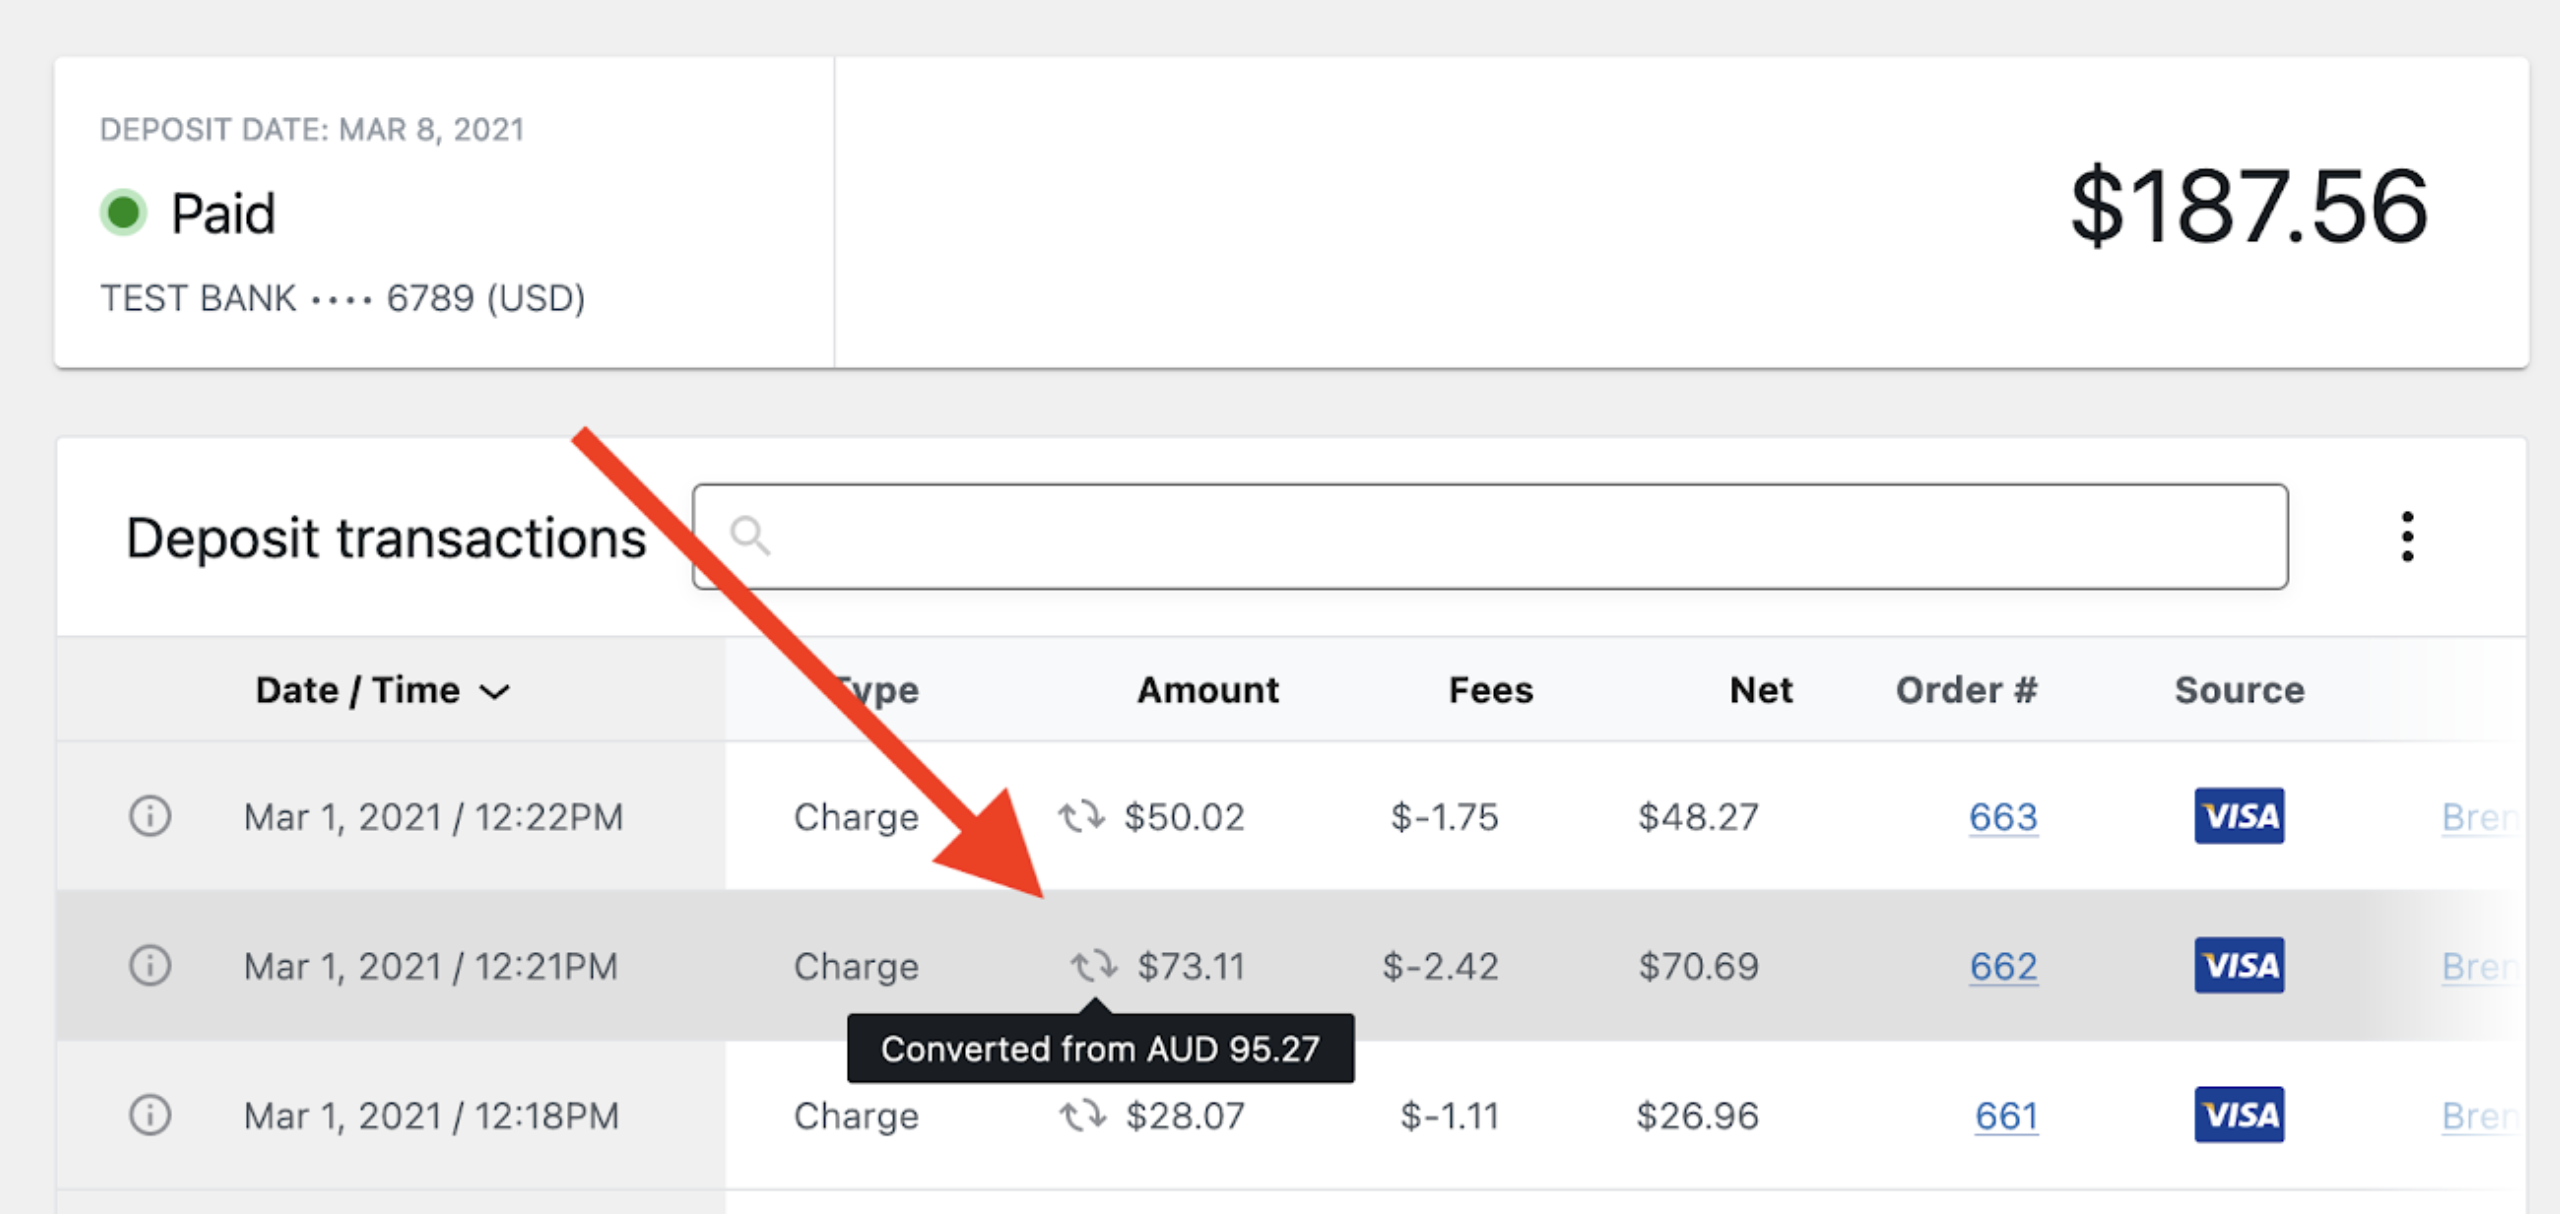Click the Net column header
2560x1214 pixels.
(x=1760, y=690)
